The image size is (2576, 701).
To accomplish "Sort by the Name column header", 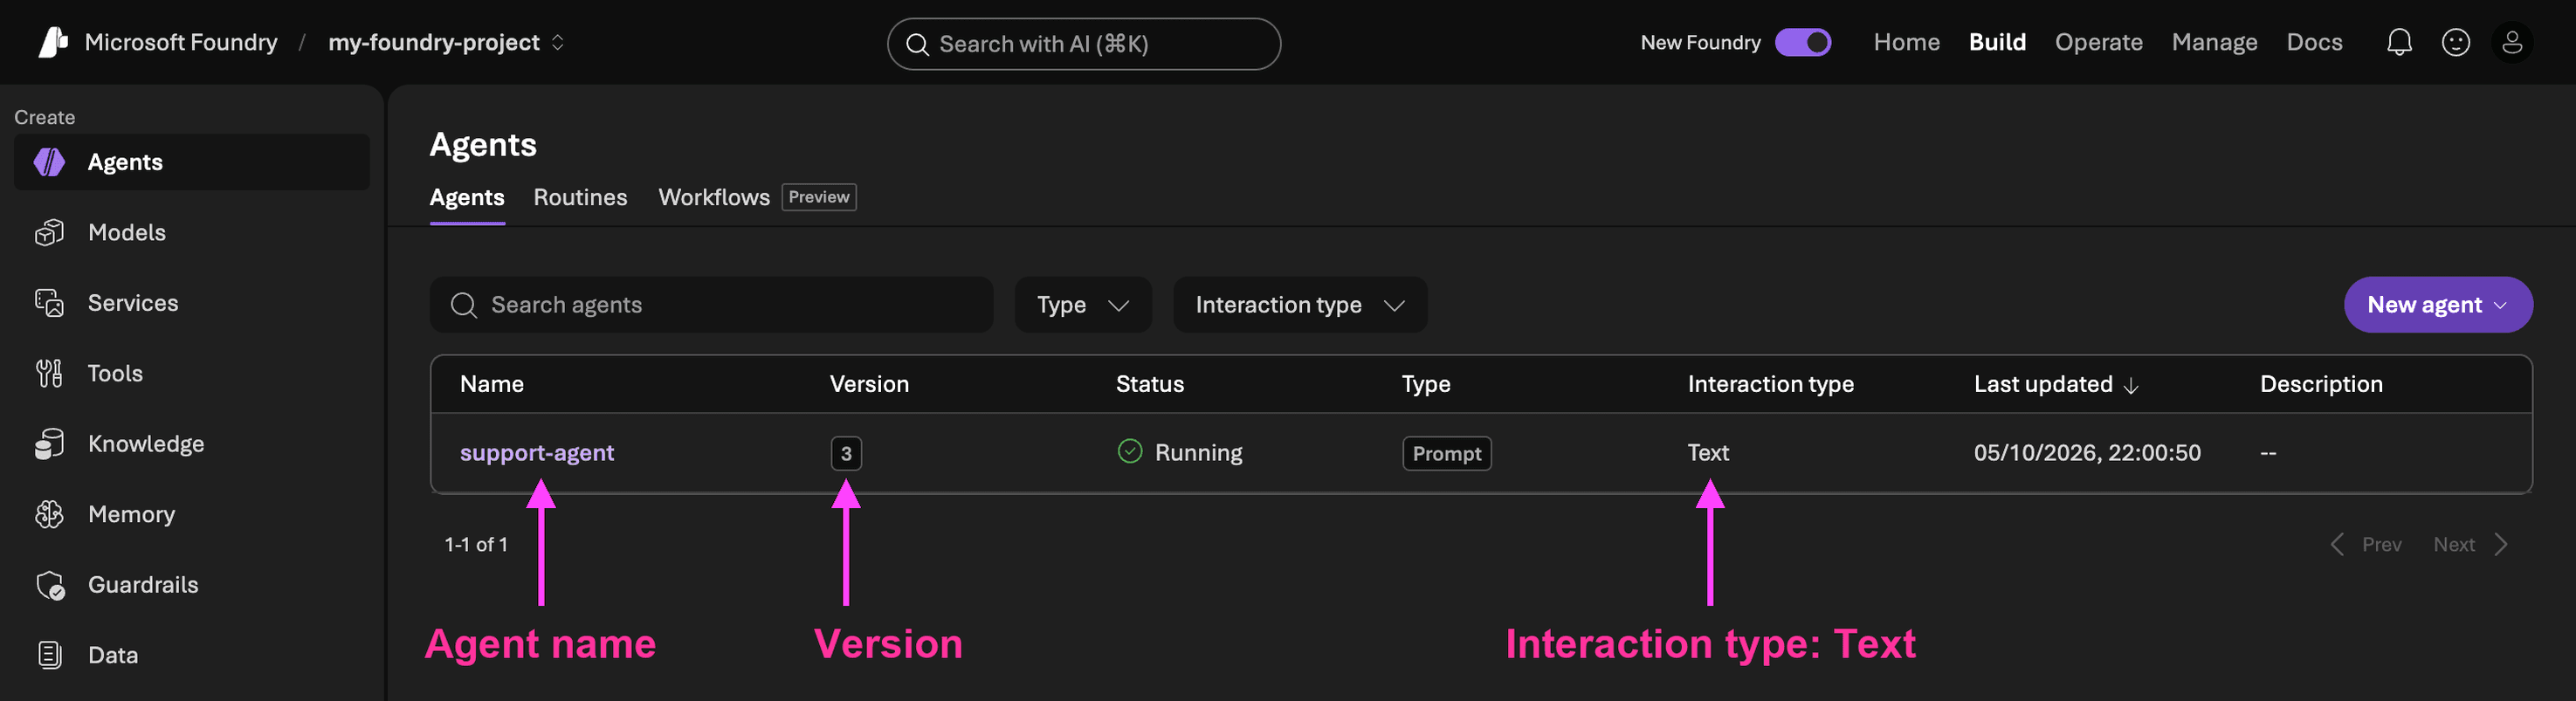I will click(x=492, y=384).
